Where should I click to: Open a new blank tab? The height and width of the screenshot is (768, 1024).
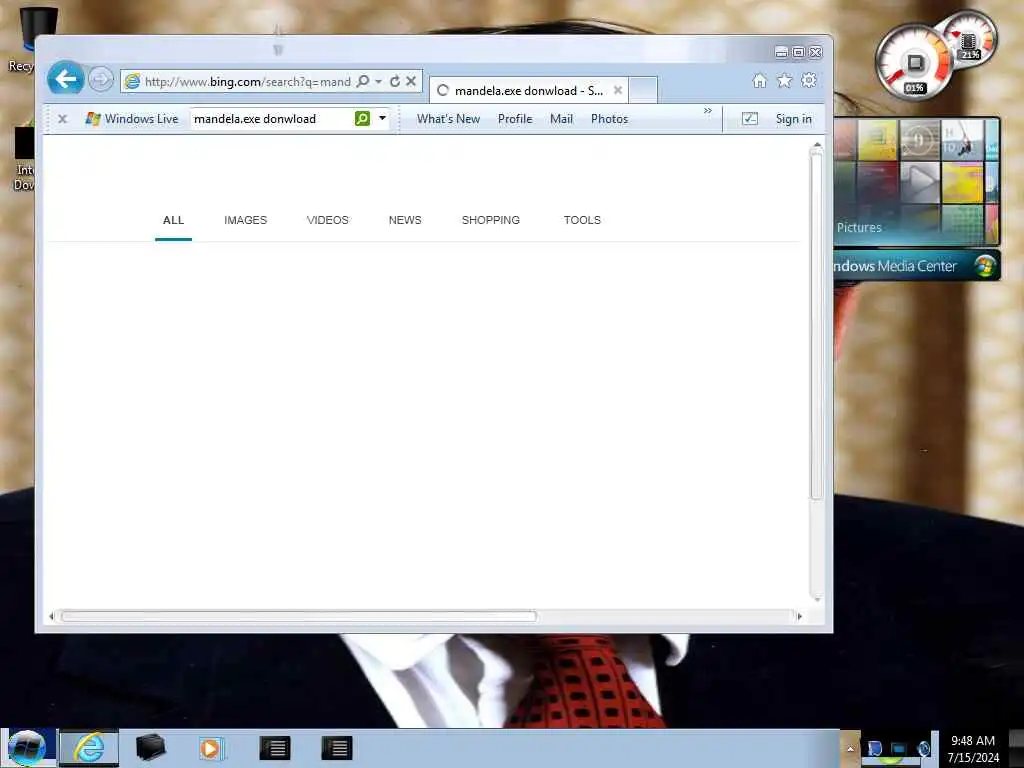(x=643, y=90)
